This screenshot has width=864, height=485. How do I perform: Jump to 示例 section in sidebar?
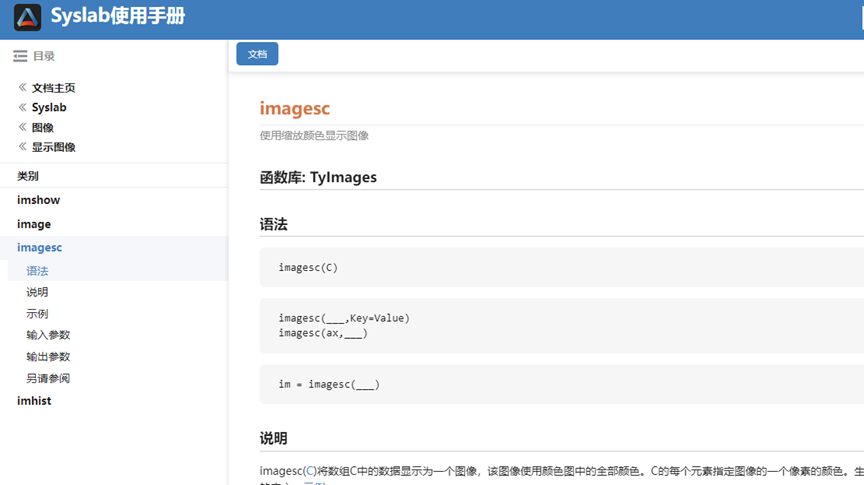point(37,314)
